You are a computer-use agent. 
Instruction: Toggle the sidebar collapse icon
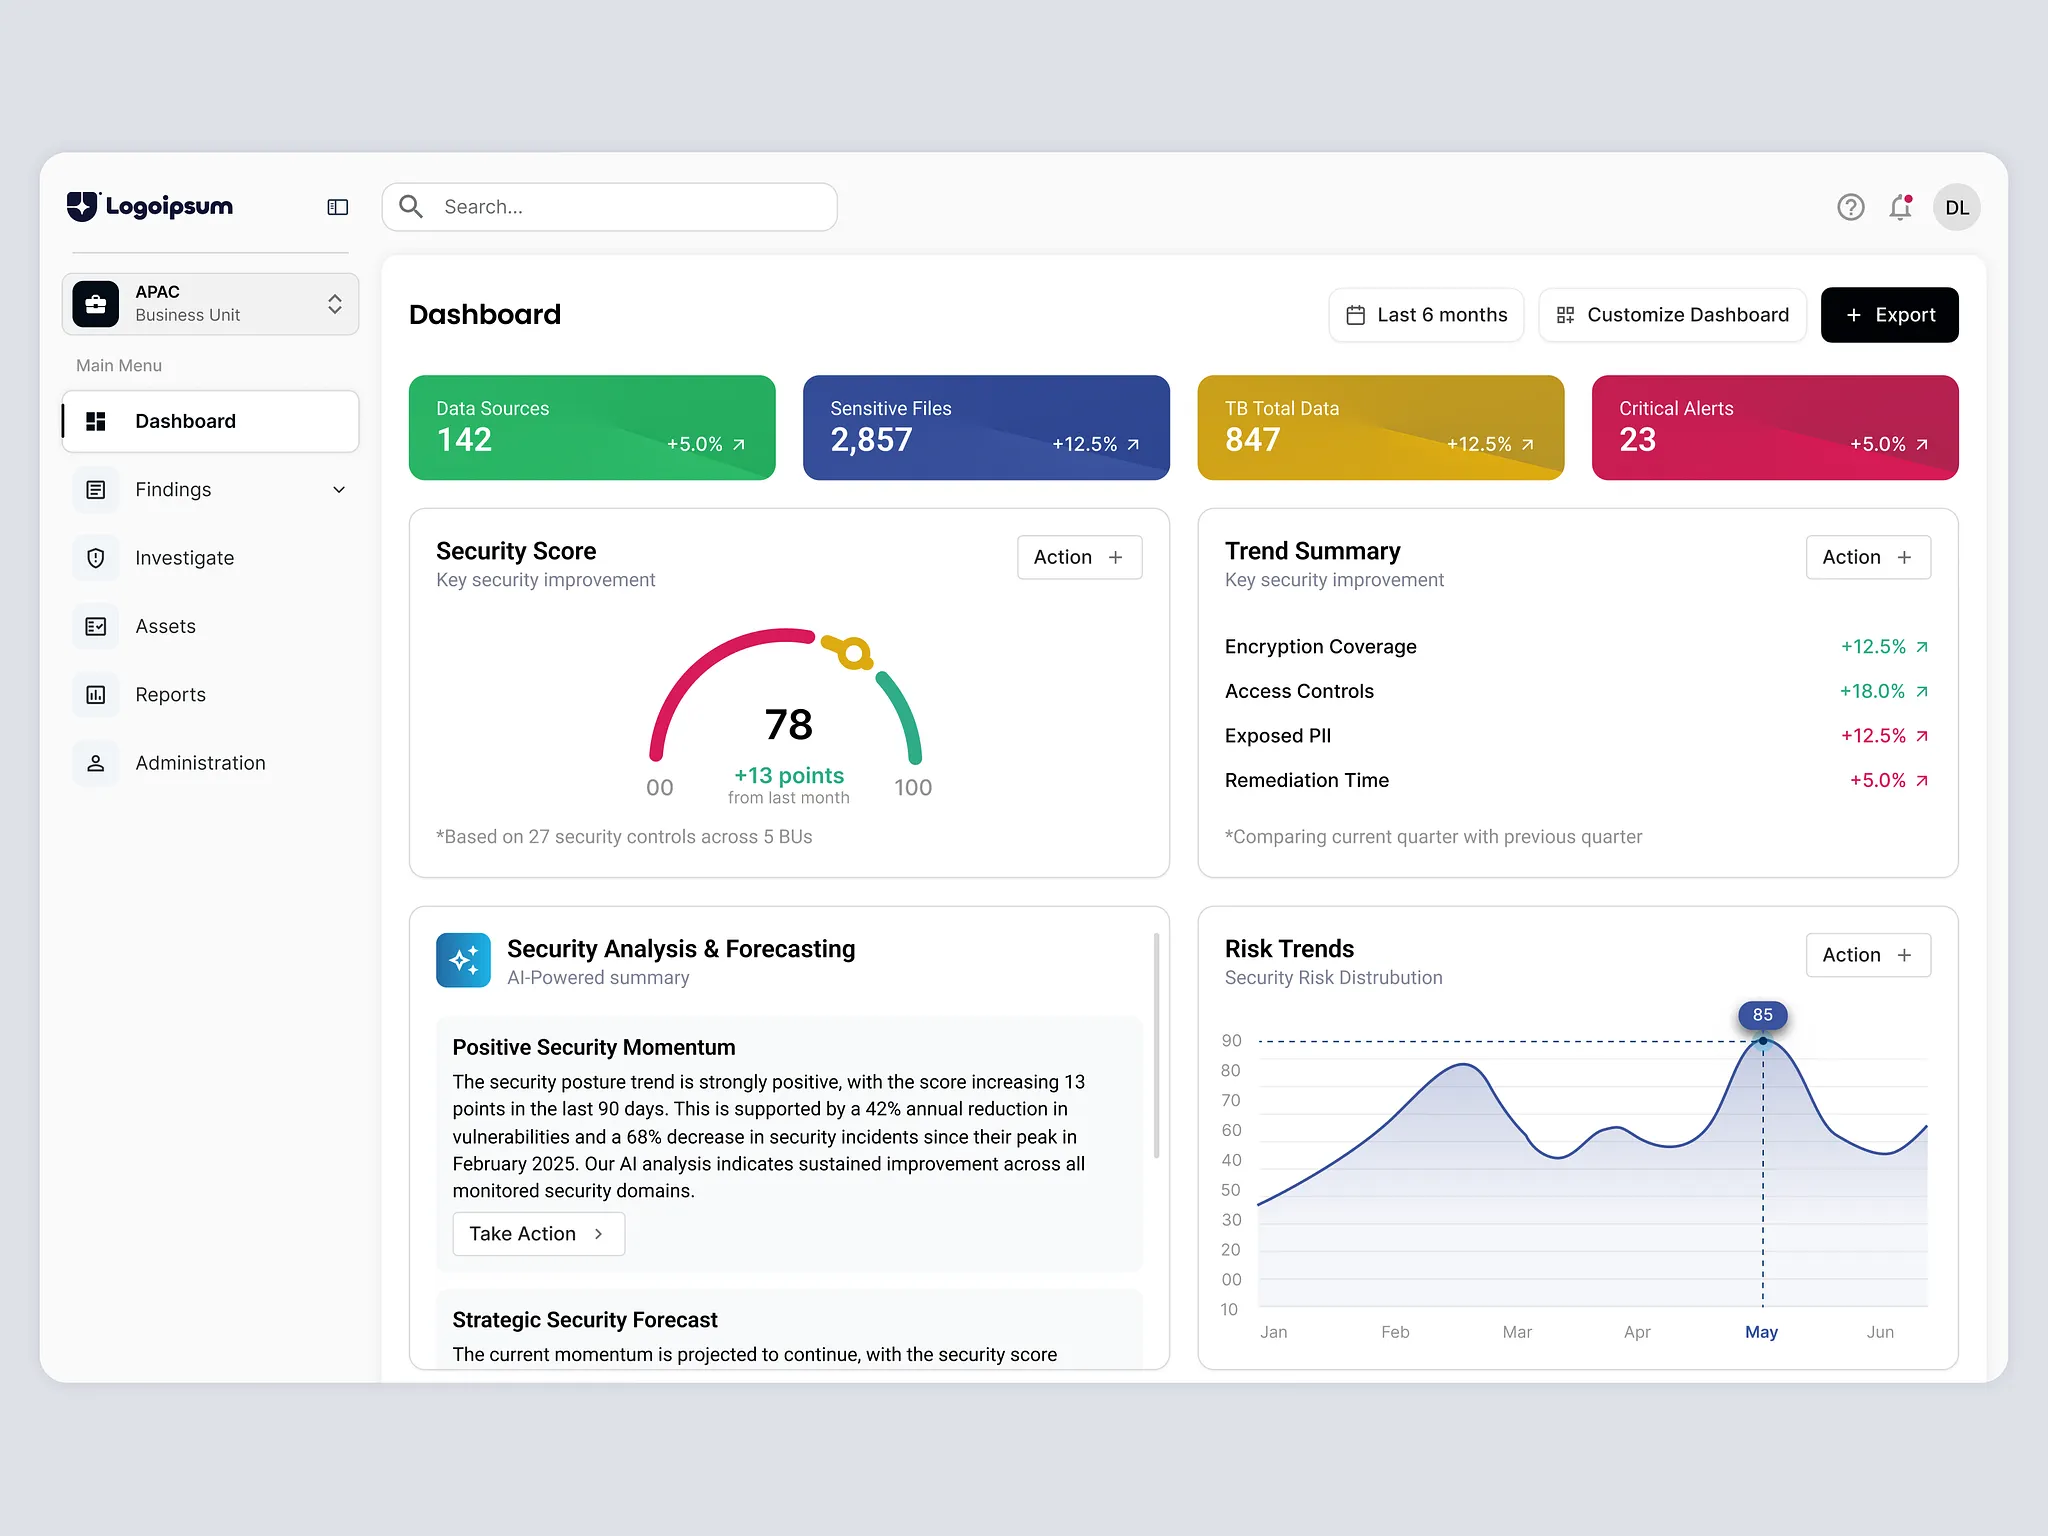coord(338,207)
